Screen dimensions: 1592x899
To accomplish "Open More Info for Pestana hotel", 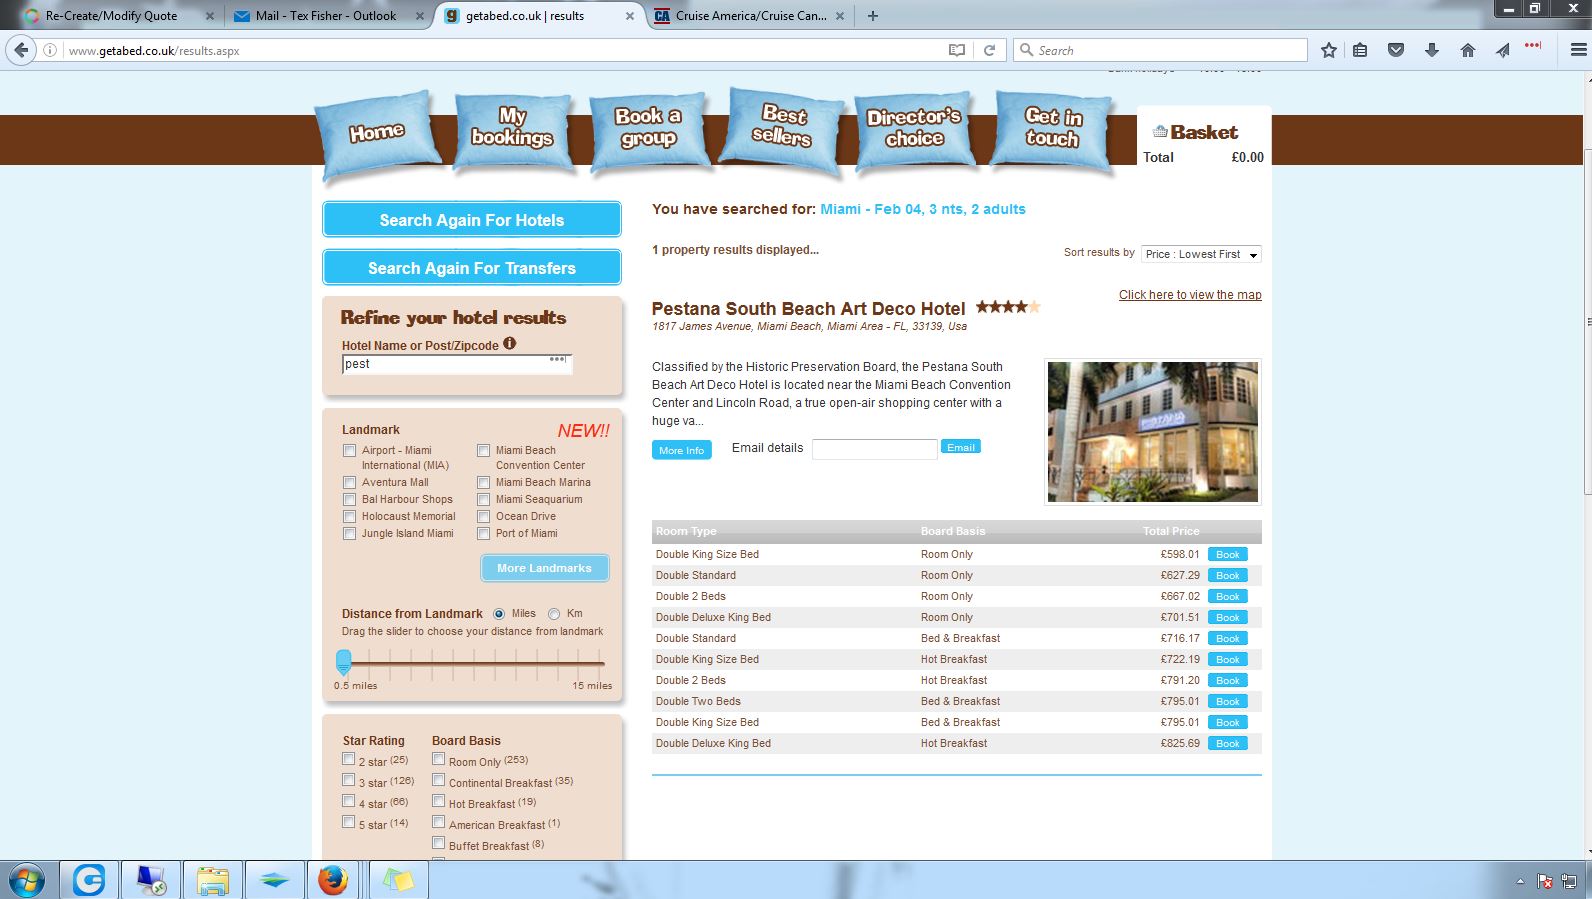I will pos(682,450).
